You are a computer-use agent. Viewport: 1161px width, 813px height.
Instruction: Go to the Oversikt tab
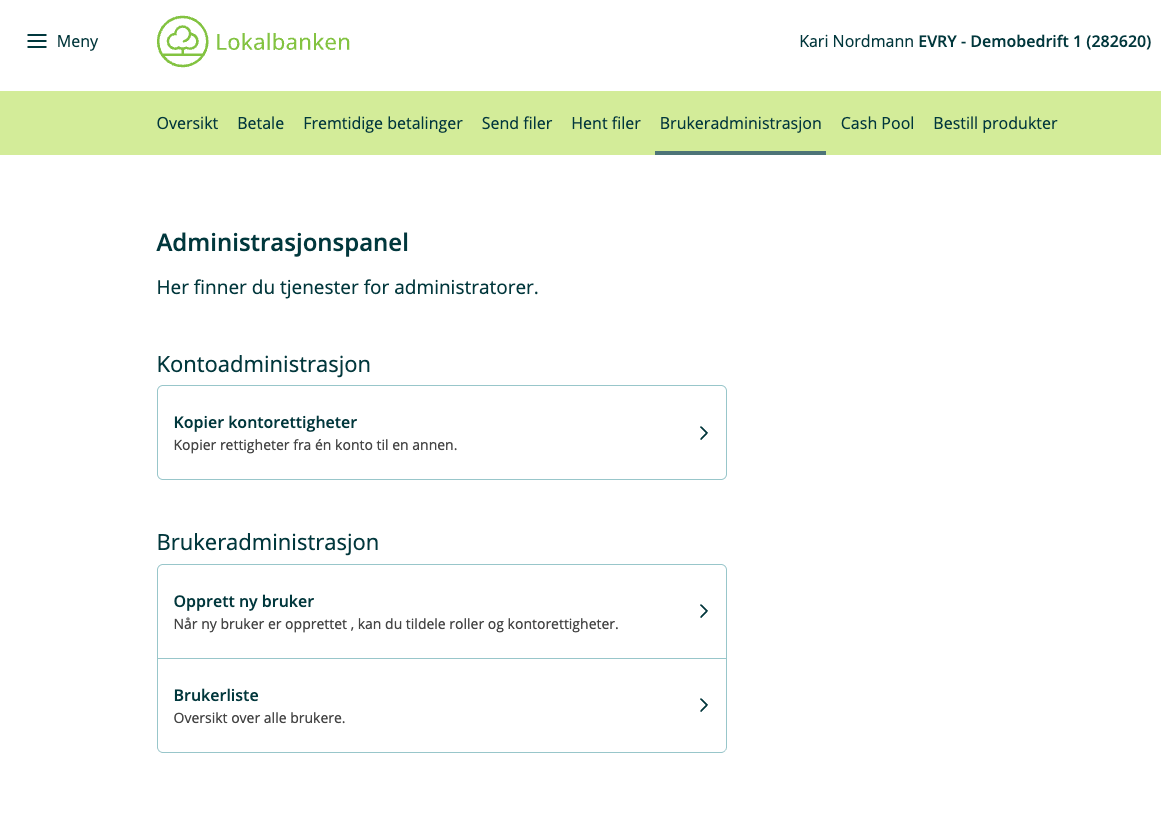(187, 123)
